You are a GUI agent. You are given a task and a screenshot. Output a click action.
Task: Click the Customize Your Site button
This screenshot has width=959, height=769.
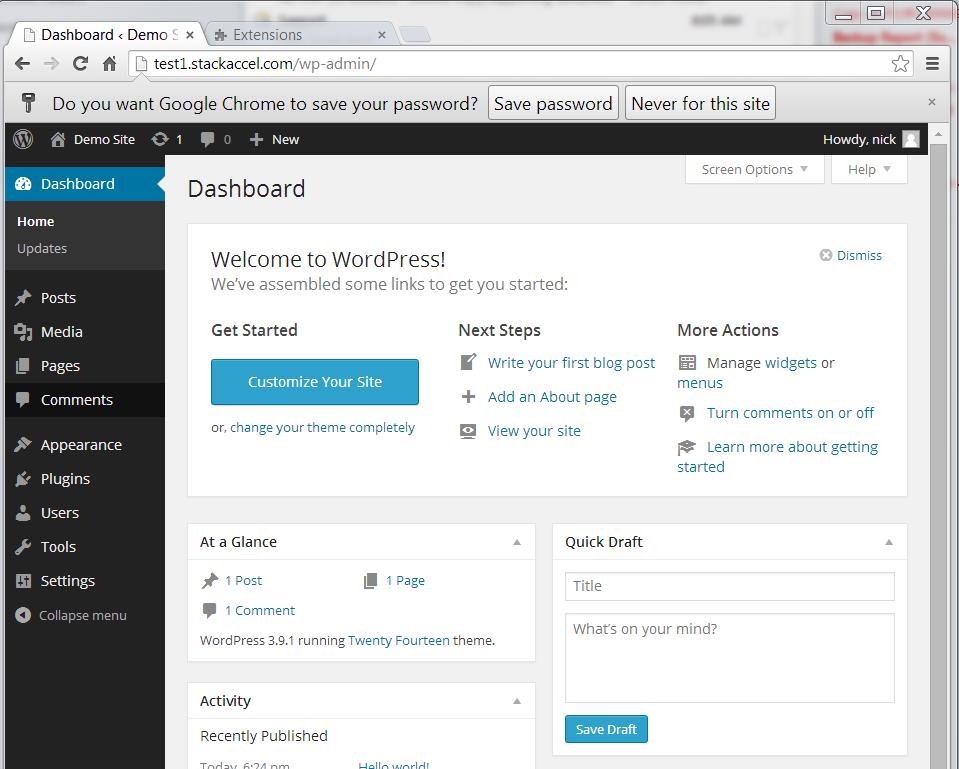[314, 381]
